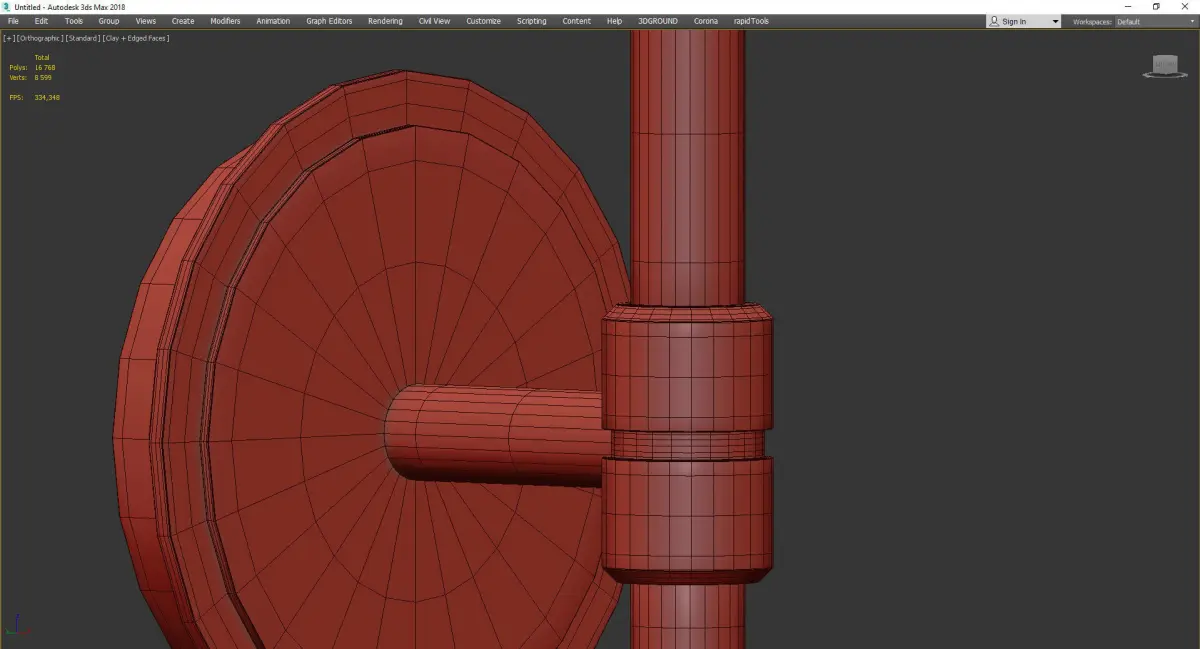Open the Edit menu
The width and height of the screenshot is (1200, 649).
(41, 21)
